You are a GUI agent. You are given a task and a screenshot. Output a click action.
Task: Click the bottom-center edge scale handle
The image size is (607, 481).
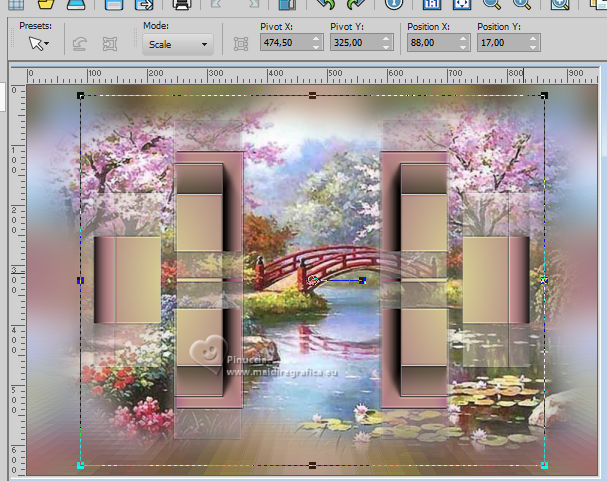coord(312,466)
